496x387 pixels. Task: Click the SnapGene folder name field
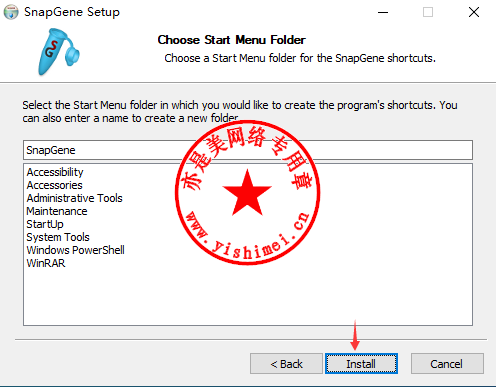[248, 150]
